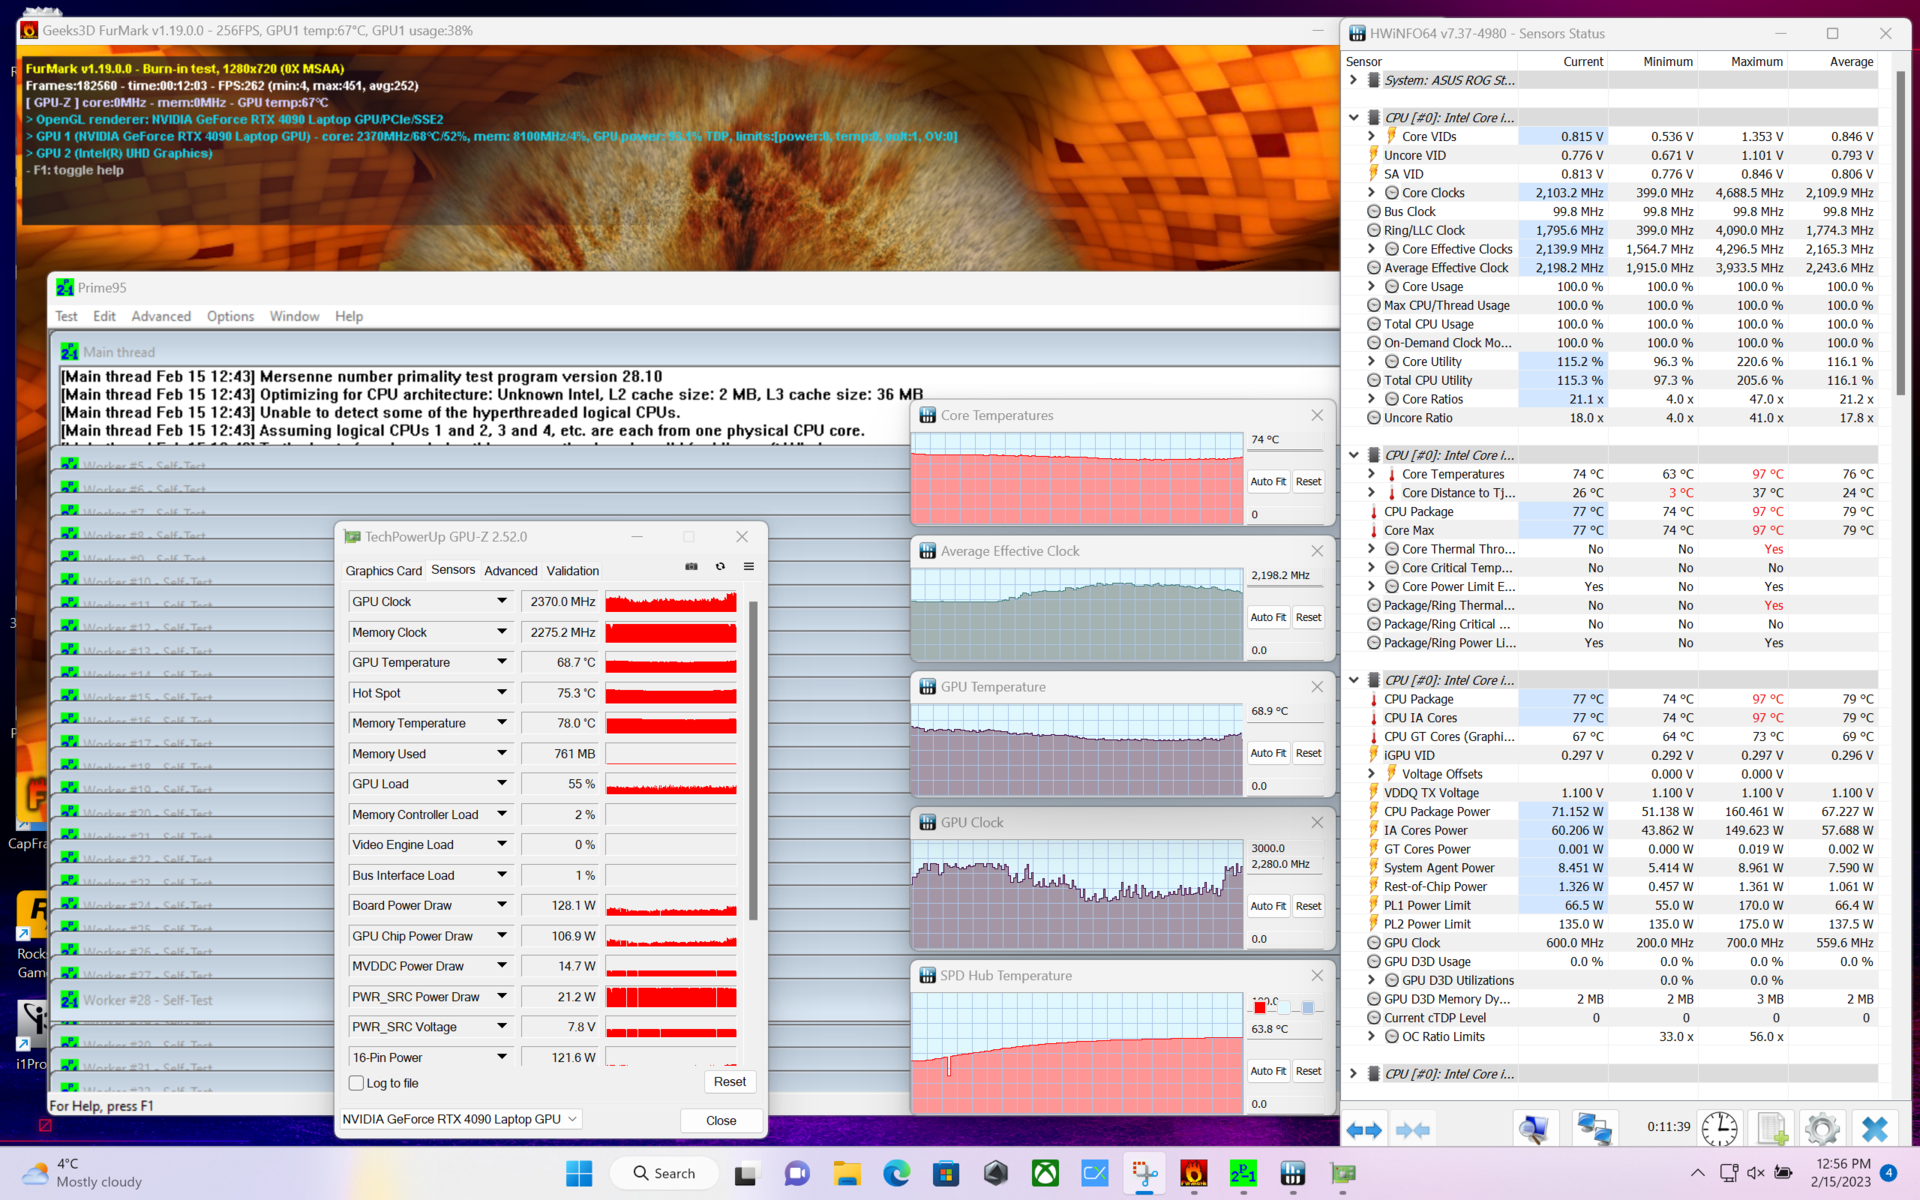1920x1200 pixels.
Task: Click GPU-Z Close button
Action: (720, 1120)
